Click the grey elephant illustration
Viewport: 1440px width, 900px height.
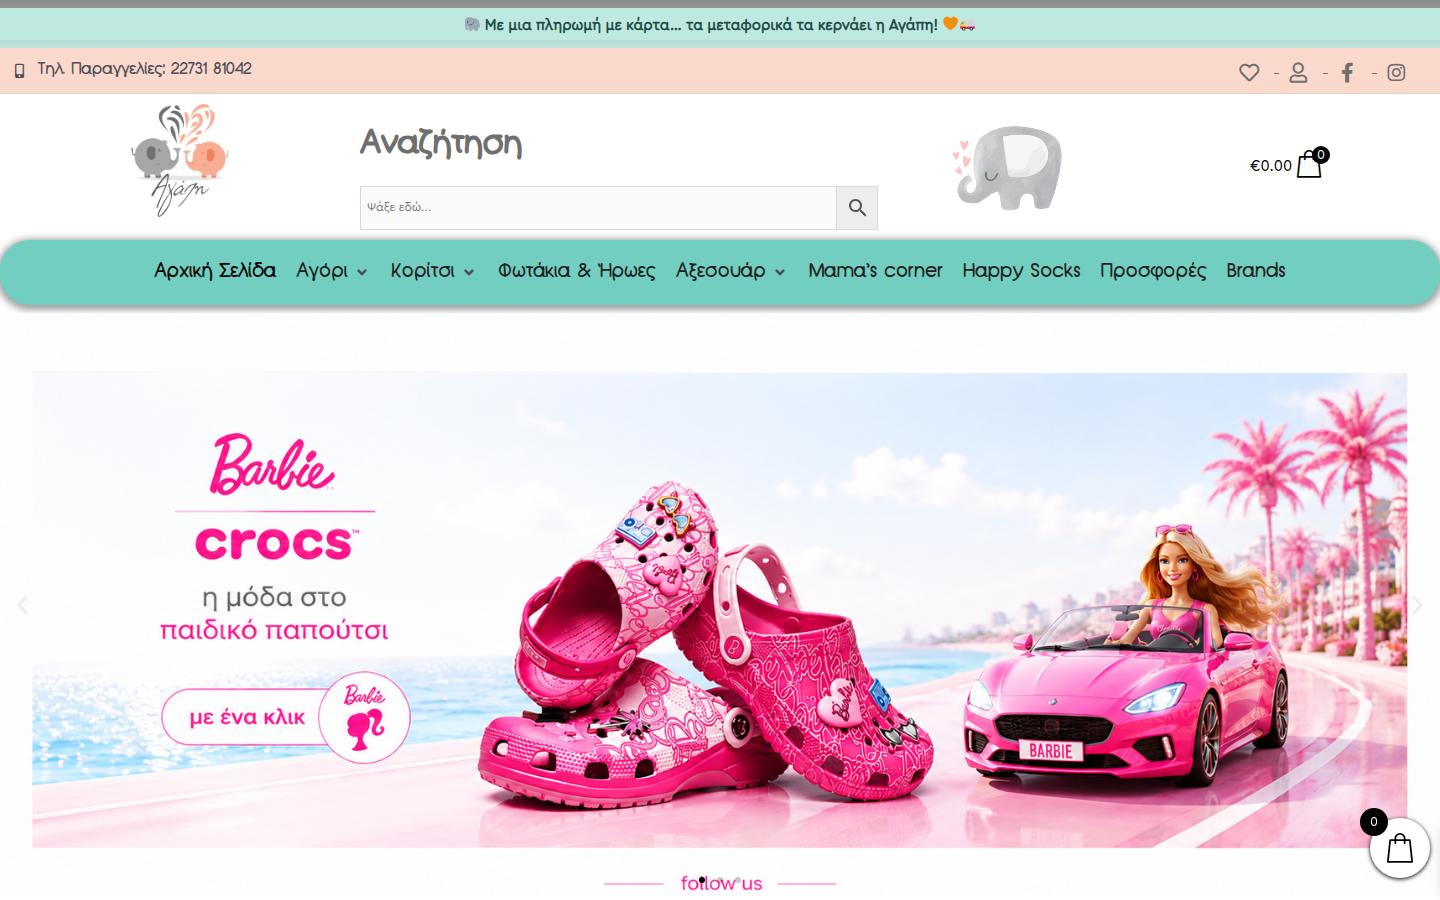click(1008, 167)
